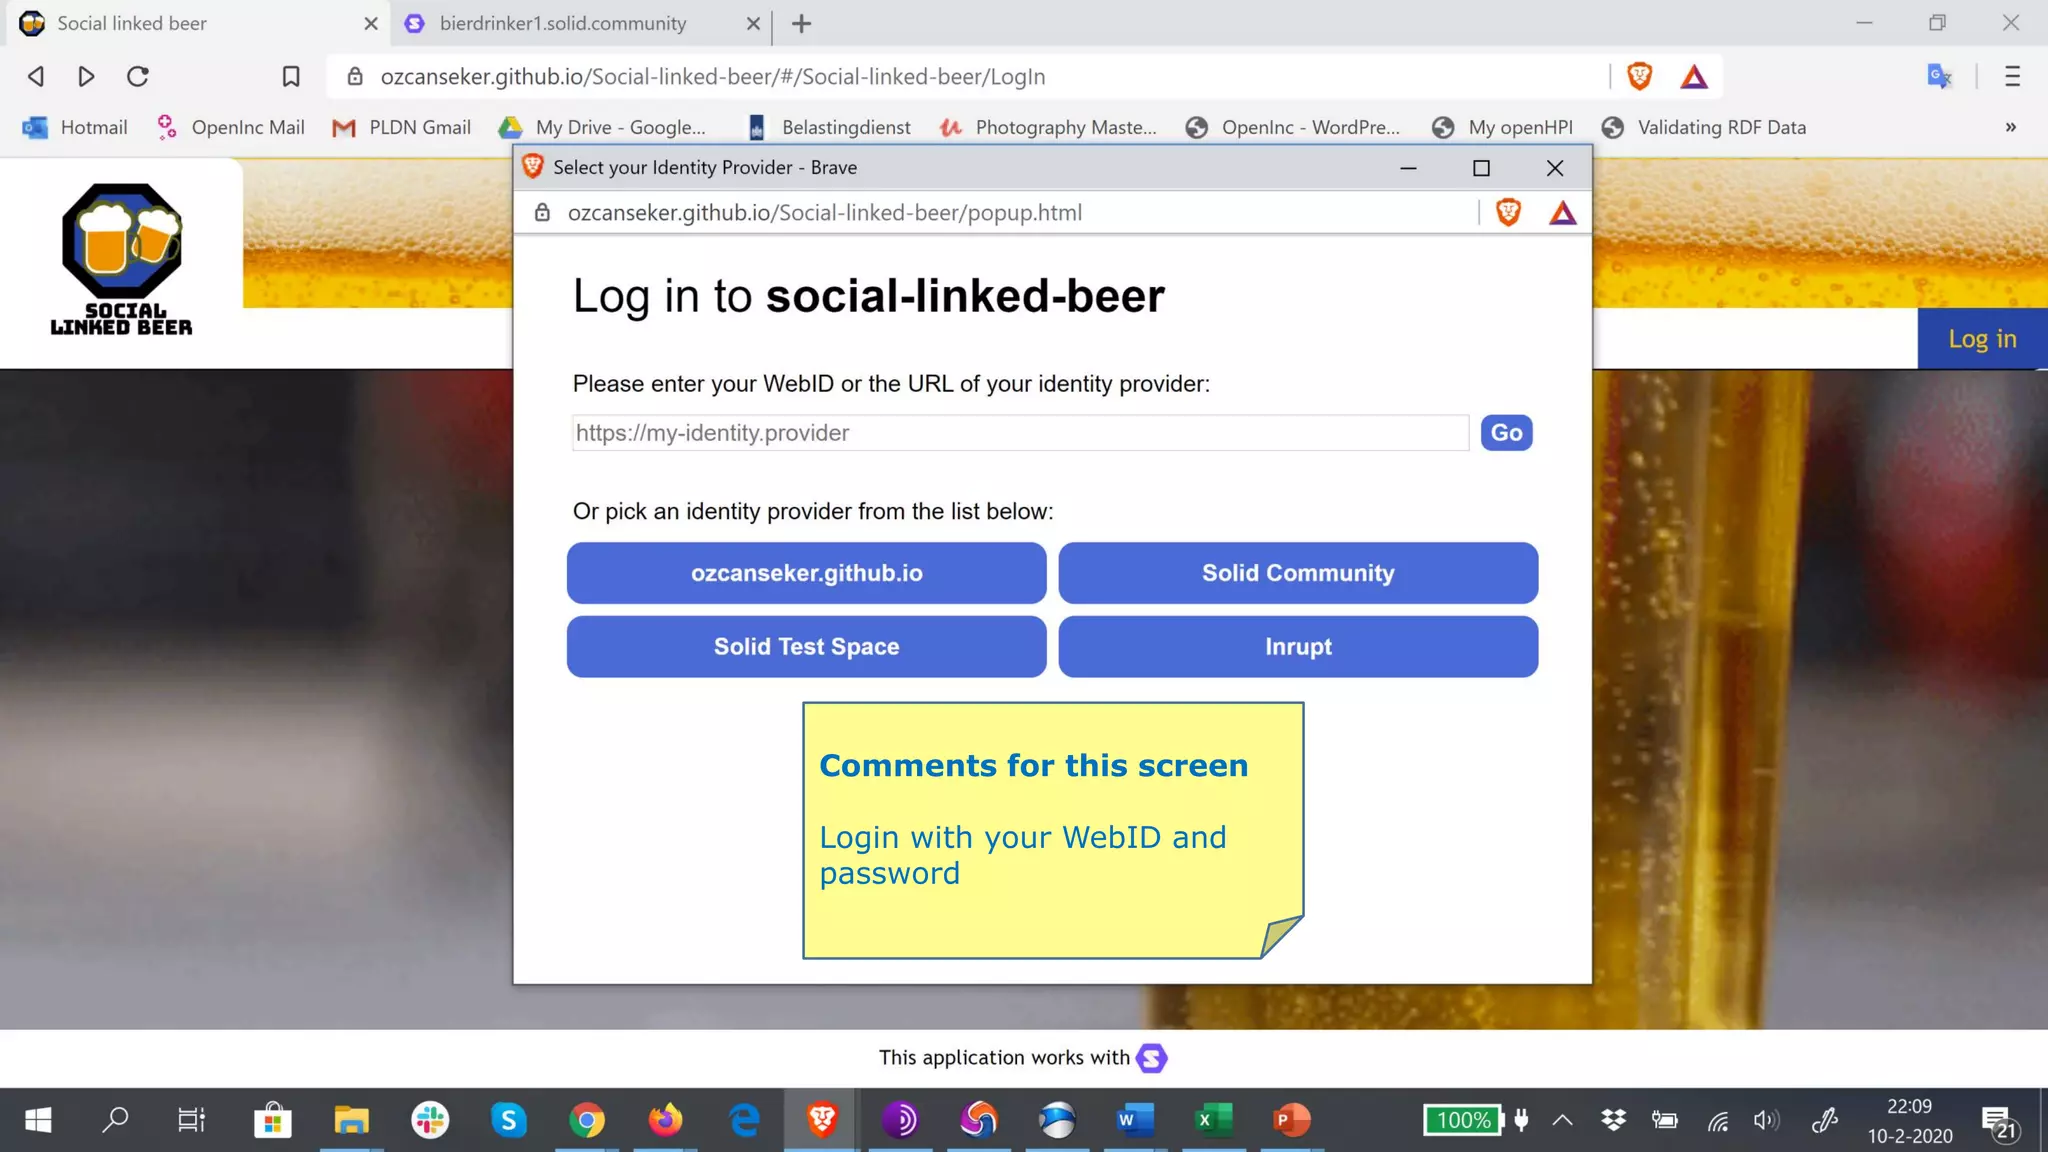2048x1152 pixels.
Task: Reload the Social linked beer page
Action: (138, 76)
